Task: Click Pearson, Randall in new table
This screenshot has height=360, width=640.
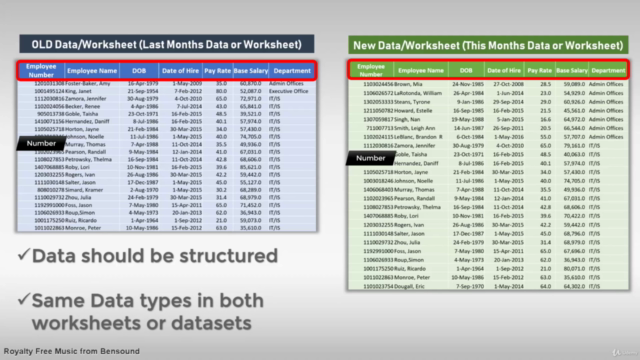Action: (x=415, y=198)
